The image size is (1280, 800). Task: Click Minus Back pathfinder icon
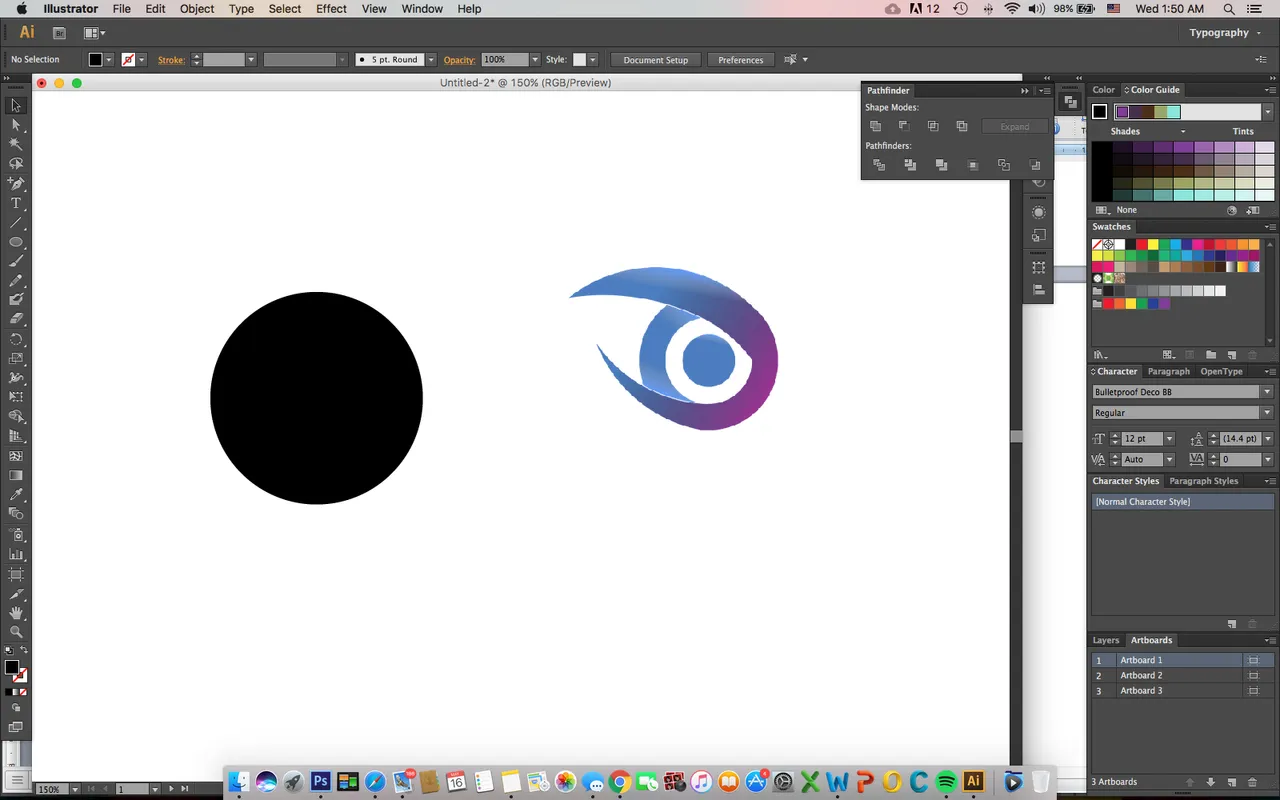tap(1035, 165)
